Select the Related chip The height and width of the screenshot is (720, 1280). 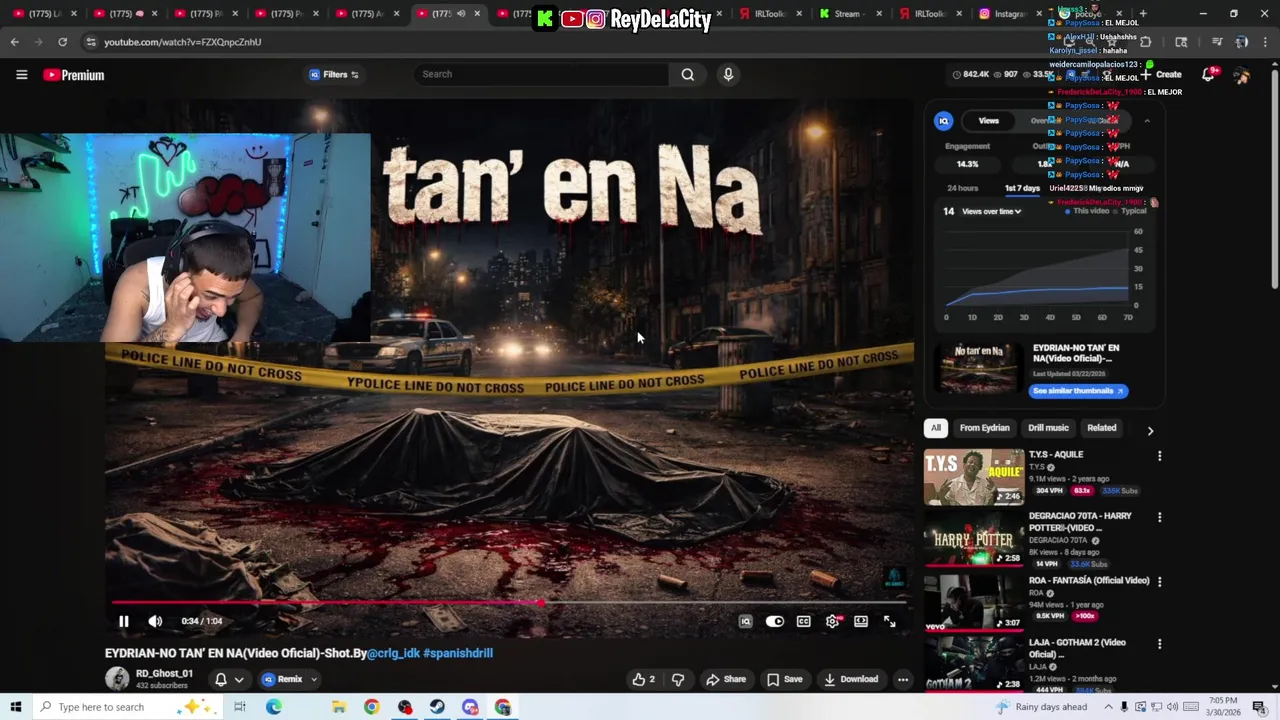click(1101, 428)
